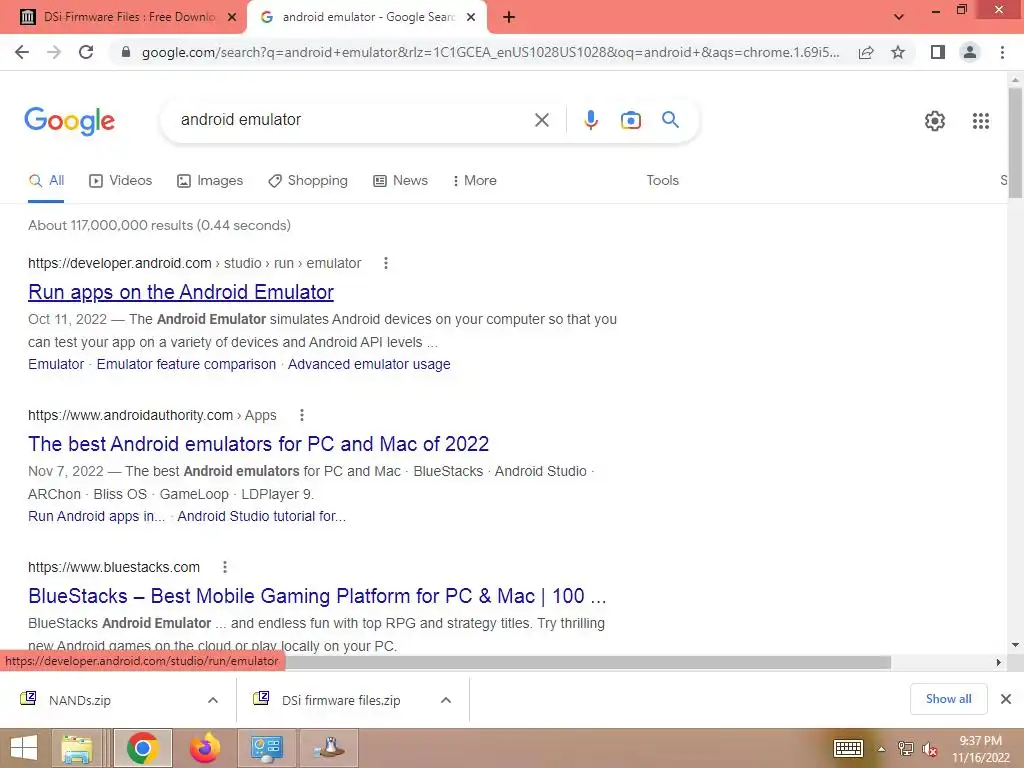Switch to News results

click(400, 181)
